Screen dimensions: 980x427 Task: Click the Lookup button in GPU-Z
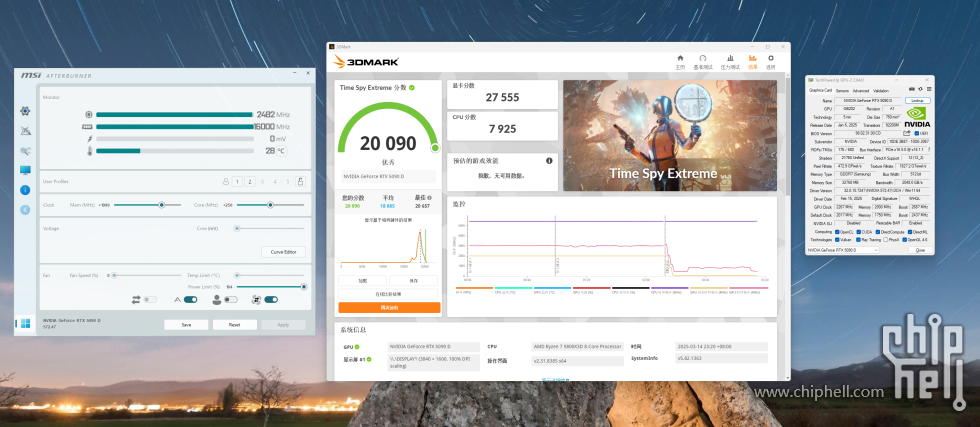coord(918,101)
